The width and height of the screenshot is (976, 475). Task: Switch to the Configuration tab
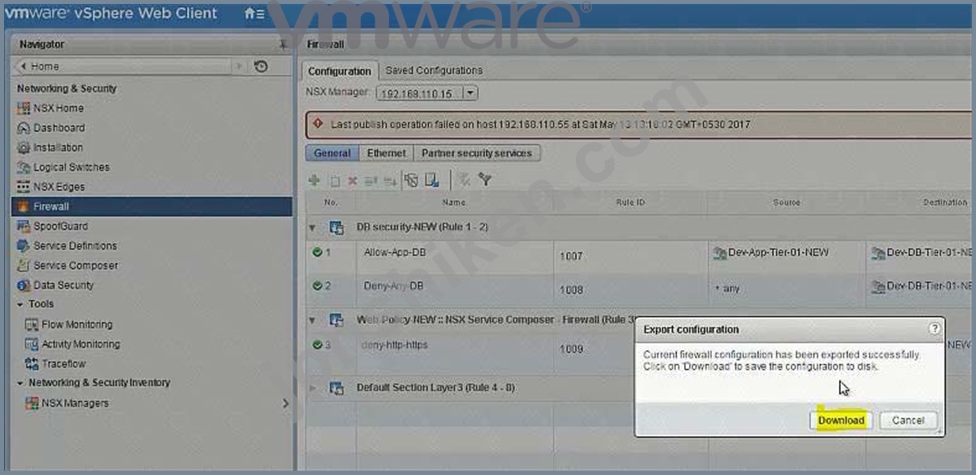tap(339, 71)
